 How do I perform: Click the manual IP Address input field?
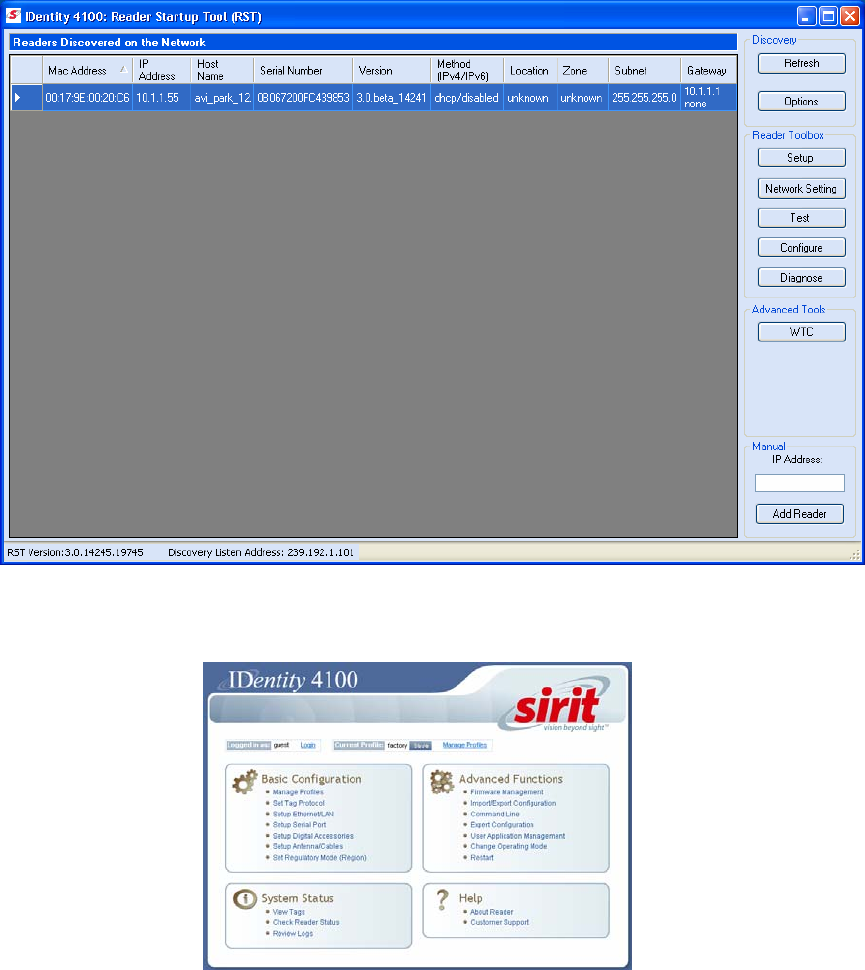(799, 483)
